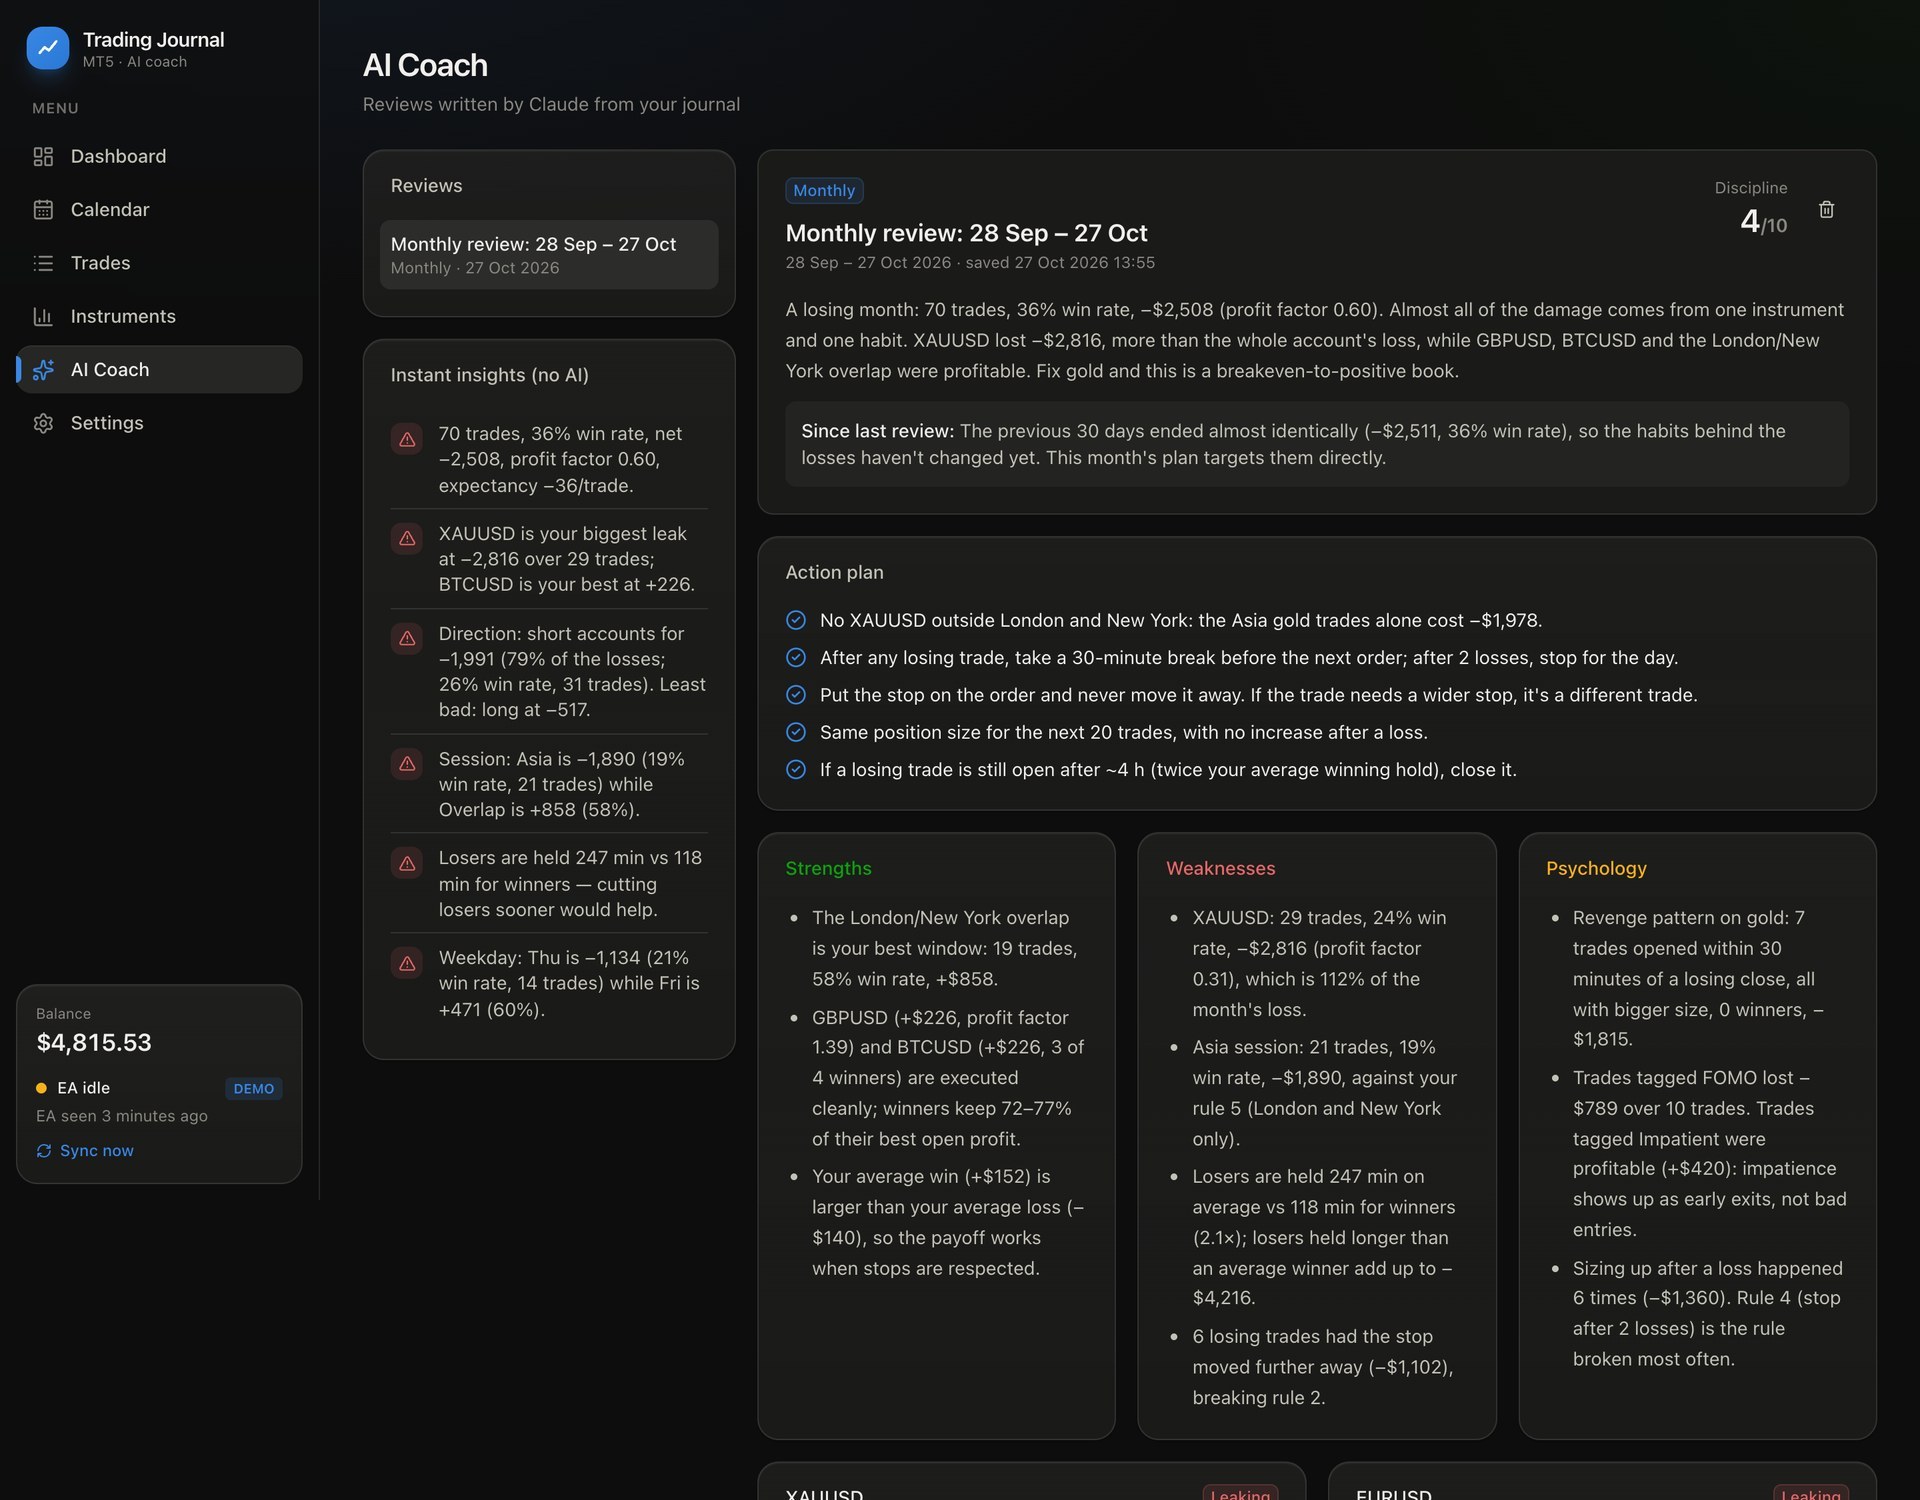Click the Leaking badge on EURUSD card
Screen dimensions: 1920x1500
[x=1810, y=1493]
